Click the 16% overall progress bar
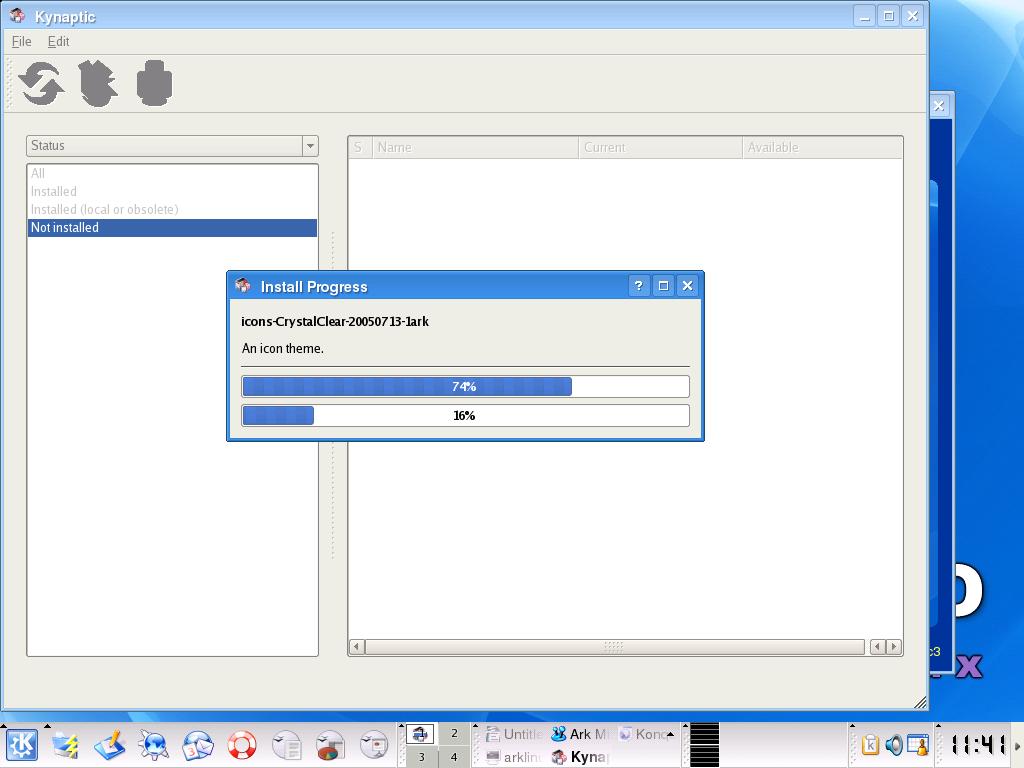This screenshot has width=1024, height=768. pyautogui.click(x=465, y=415)
